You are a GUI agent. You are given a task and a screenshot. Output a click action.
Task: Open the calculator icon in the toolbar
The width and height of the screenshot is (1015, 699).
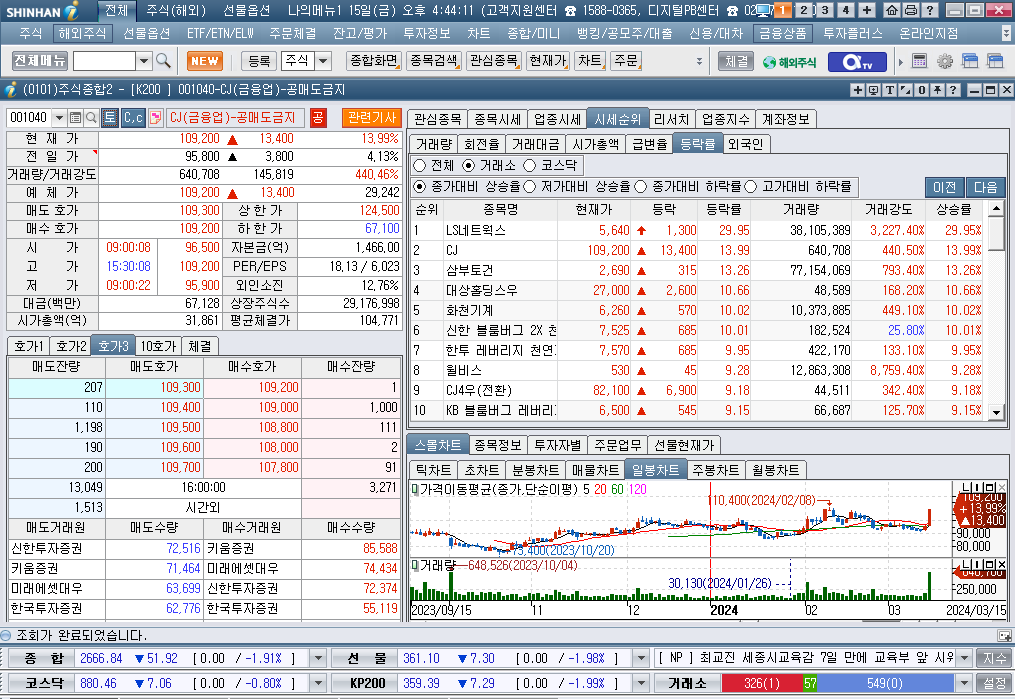click(919, 61)
